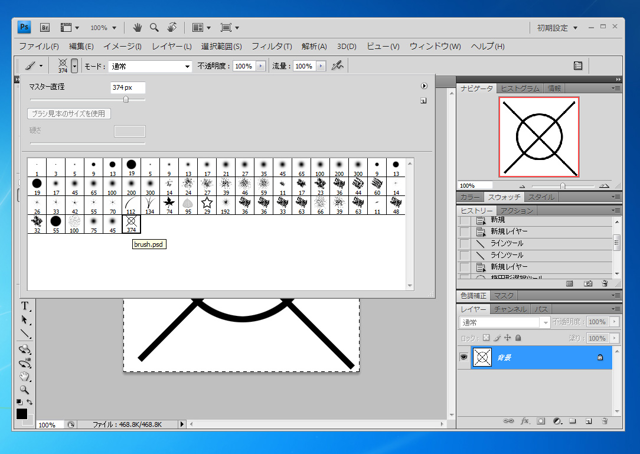The width and height of the screenshot is (640, 454).
Task: Select the Path Selection arrow tool
Action: click(x=24, y=320)
